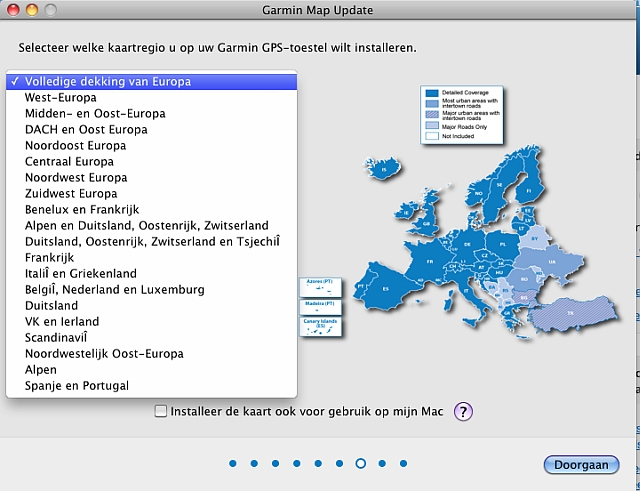This screenshot has width=640, height=491.
Task: Click Iceland (IS) on the coverage map
Action: [383, 169]
